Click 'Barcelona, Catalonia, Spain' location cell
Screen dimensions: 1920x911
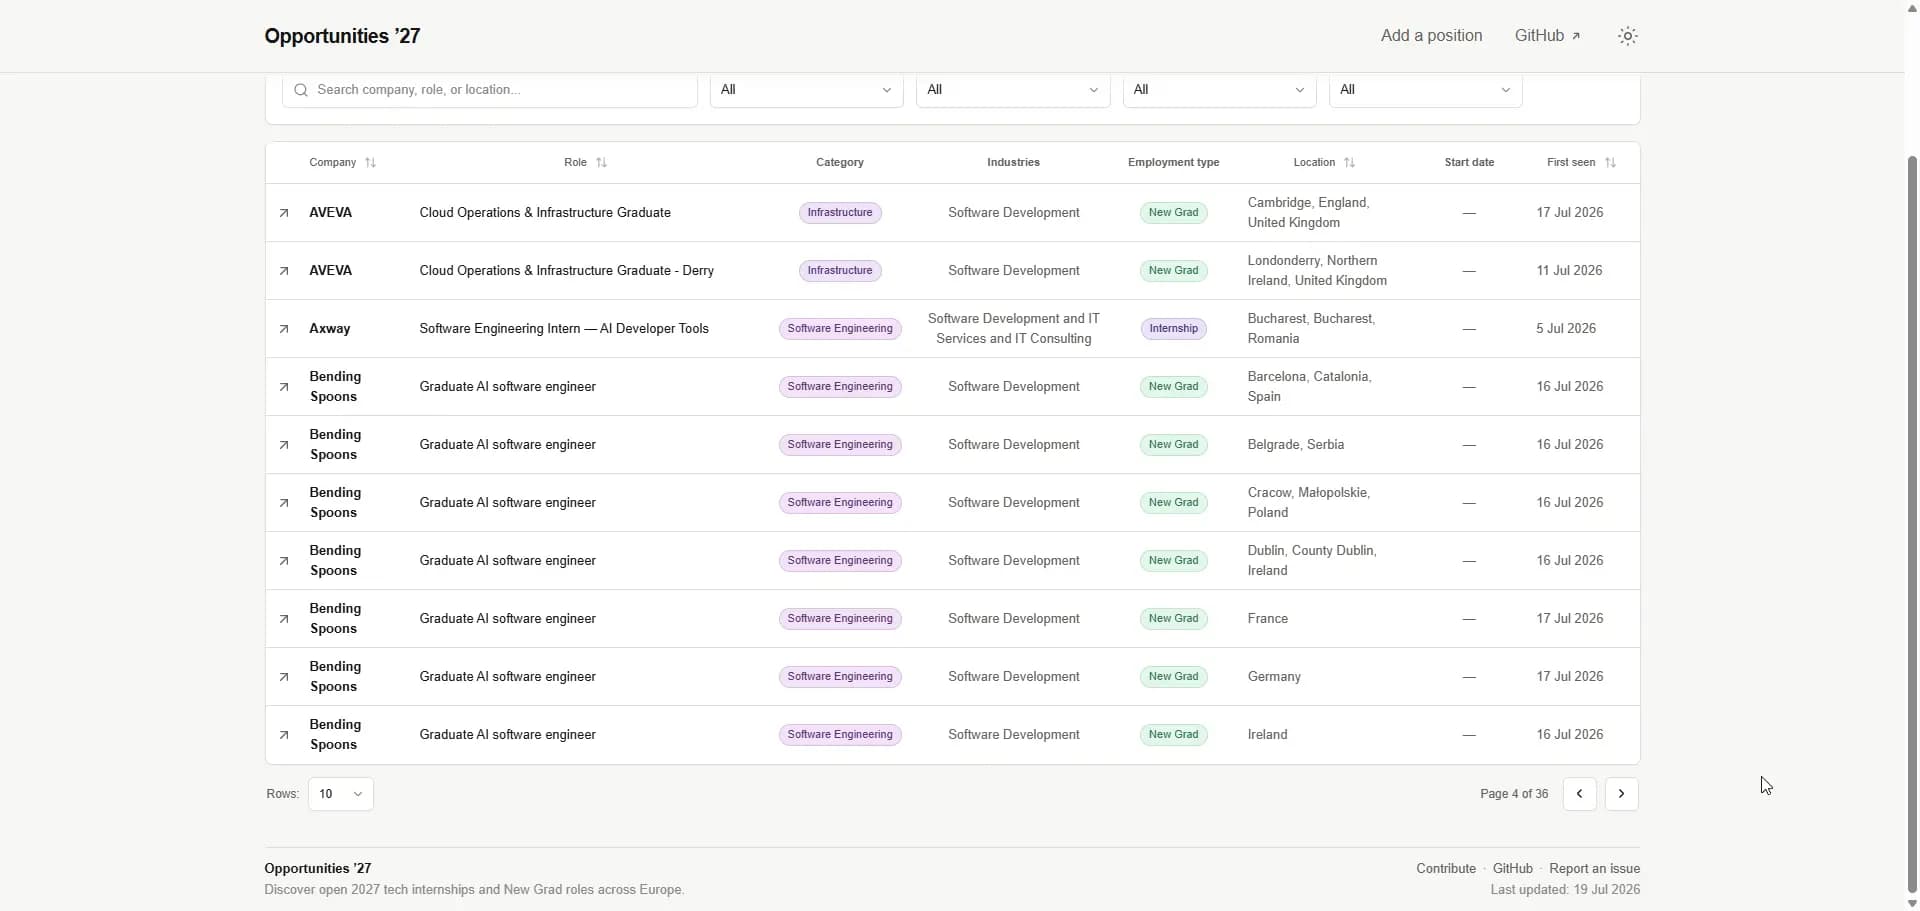[x=1310, y=387]
